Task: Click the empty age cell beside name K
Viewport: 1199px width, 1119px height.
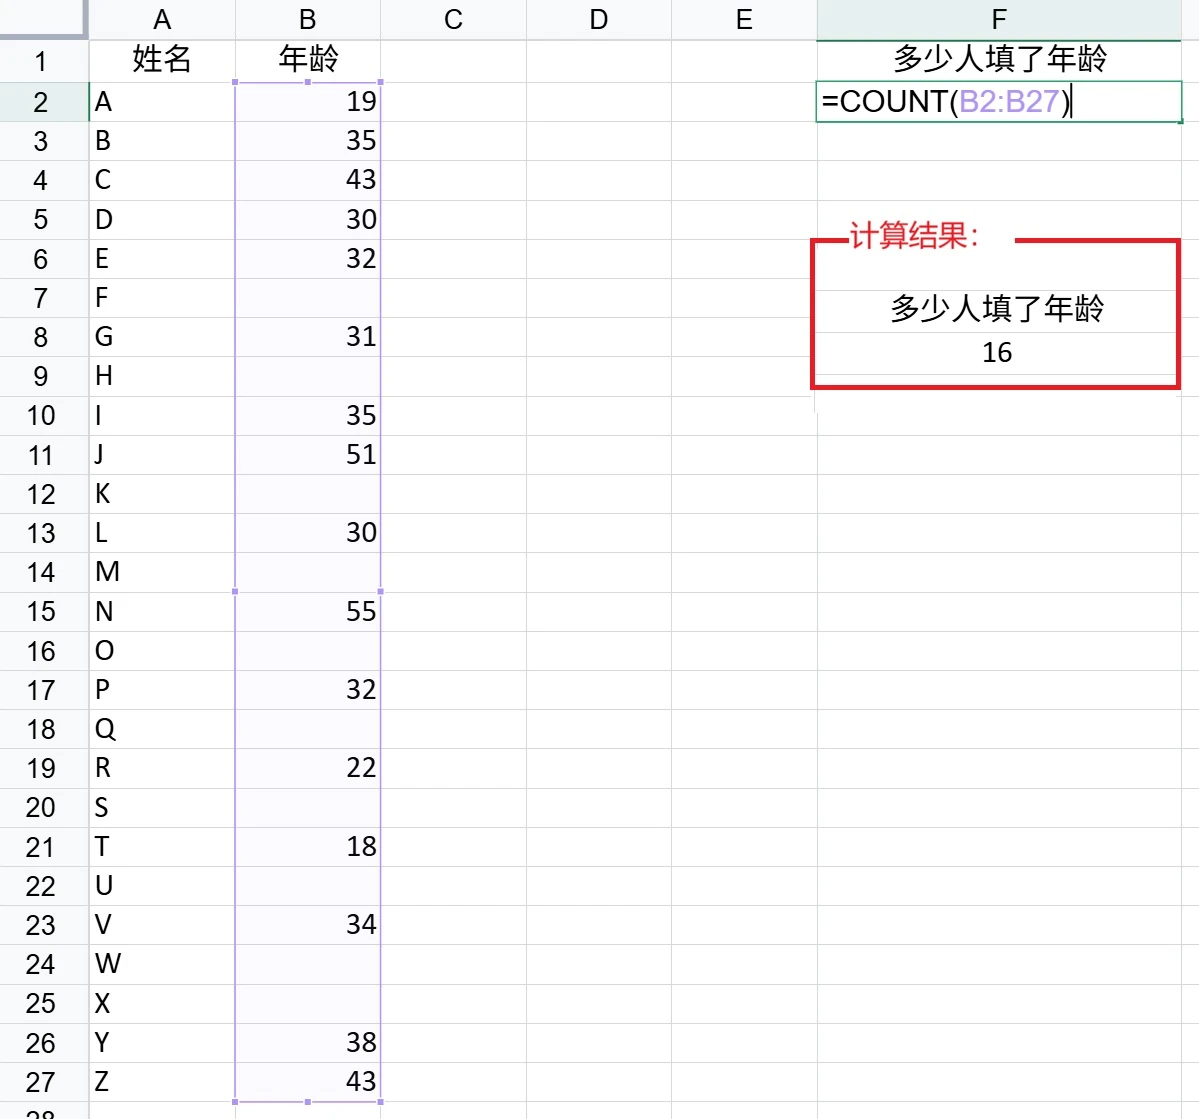Action: (307, 494)
